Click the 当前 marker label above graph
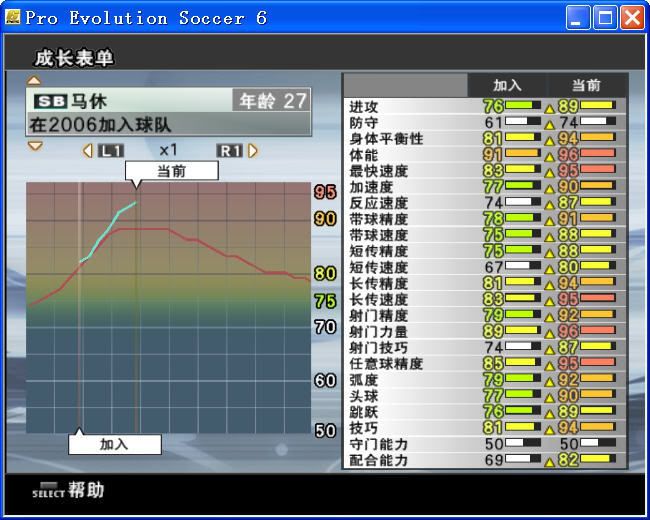The height and width of the screenshot is (520, 650). tap(171, 171)
